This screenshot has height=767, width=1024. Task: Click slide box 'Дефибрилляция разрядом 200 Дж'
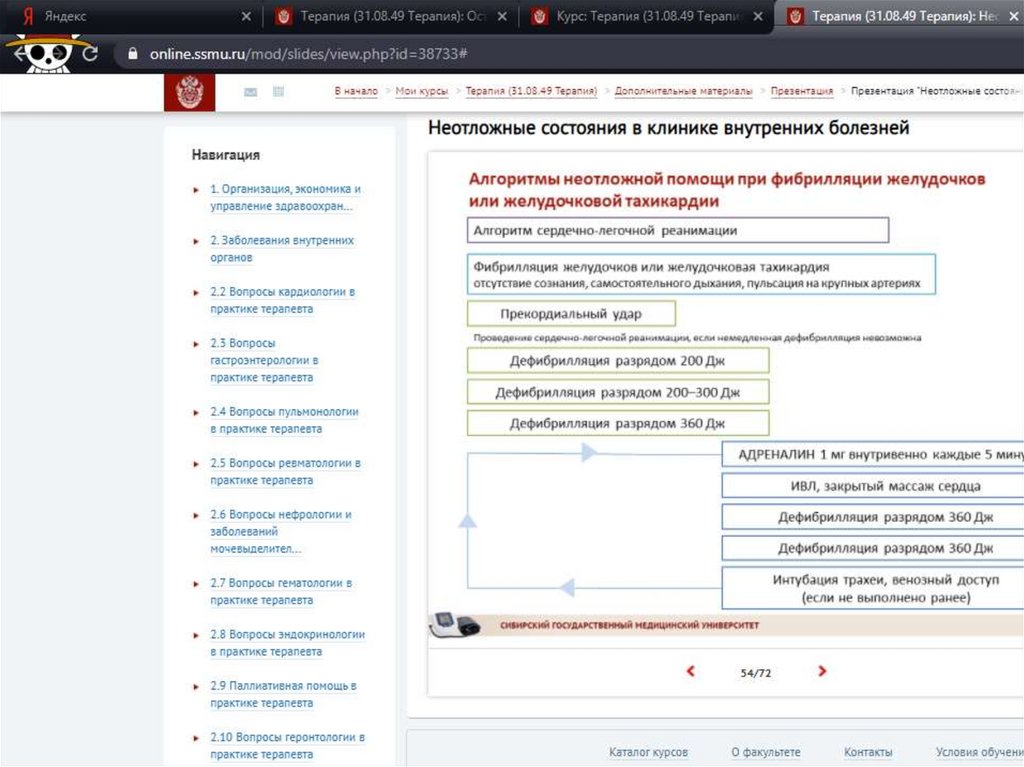click(618, 361)
